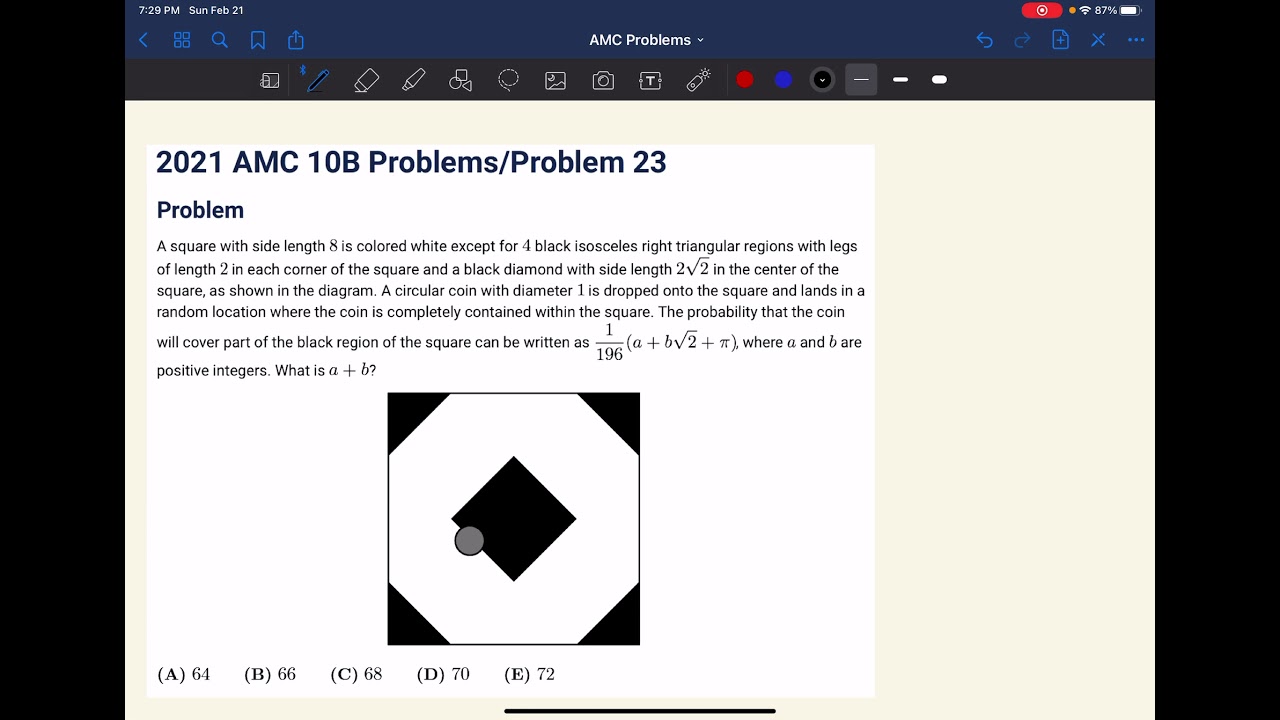Click answer choice (C) 68
1280x720 pixels.
pyautogui.click(x=356, y=674)
